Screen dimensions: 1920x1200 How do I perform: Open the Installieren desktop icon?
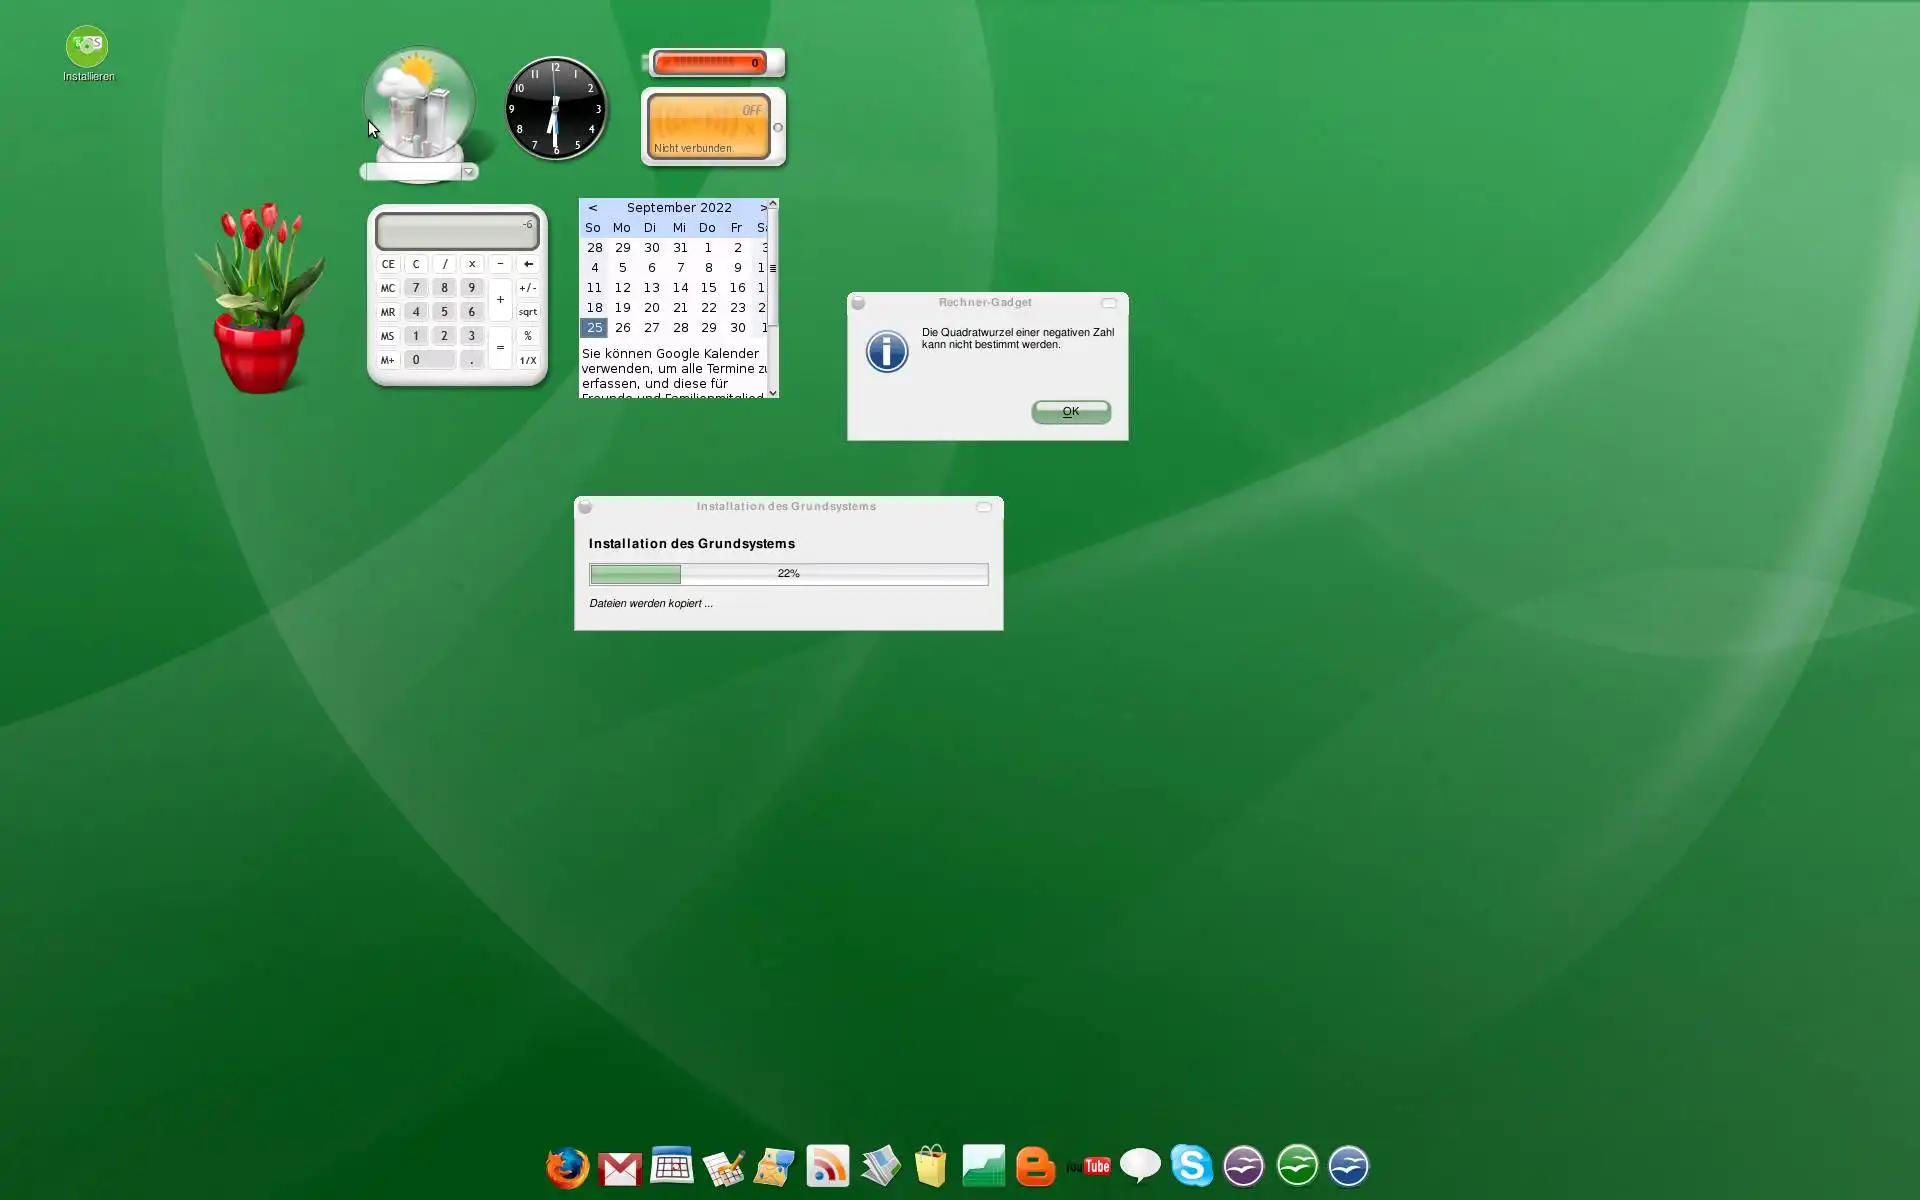tap(88, 48)
